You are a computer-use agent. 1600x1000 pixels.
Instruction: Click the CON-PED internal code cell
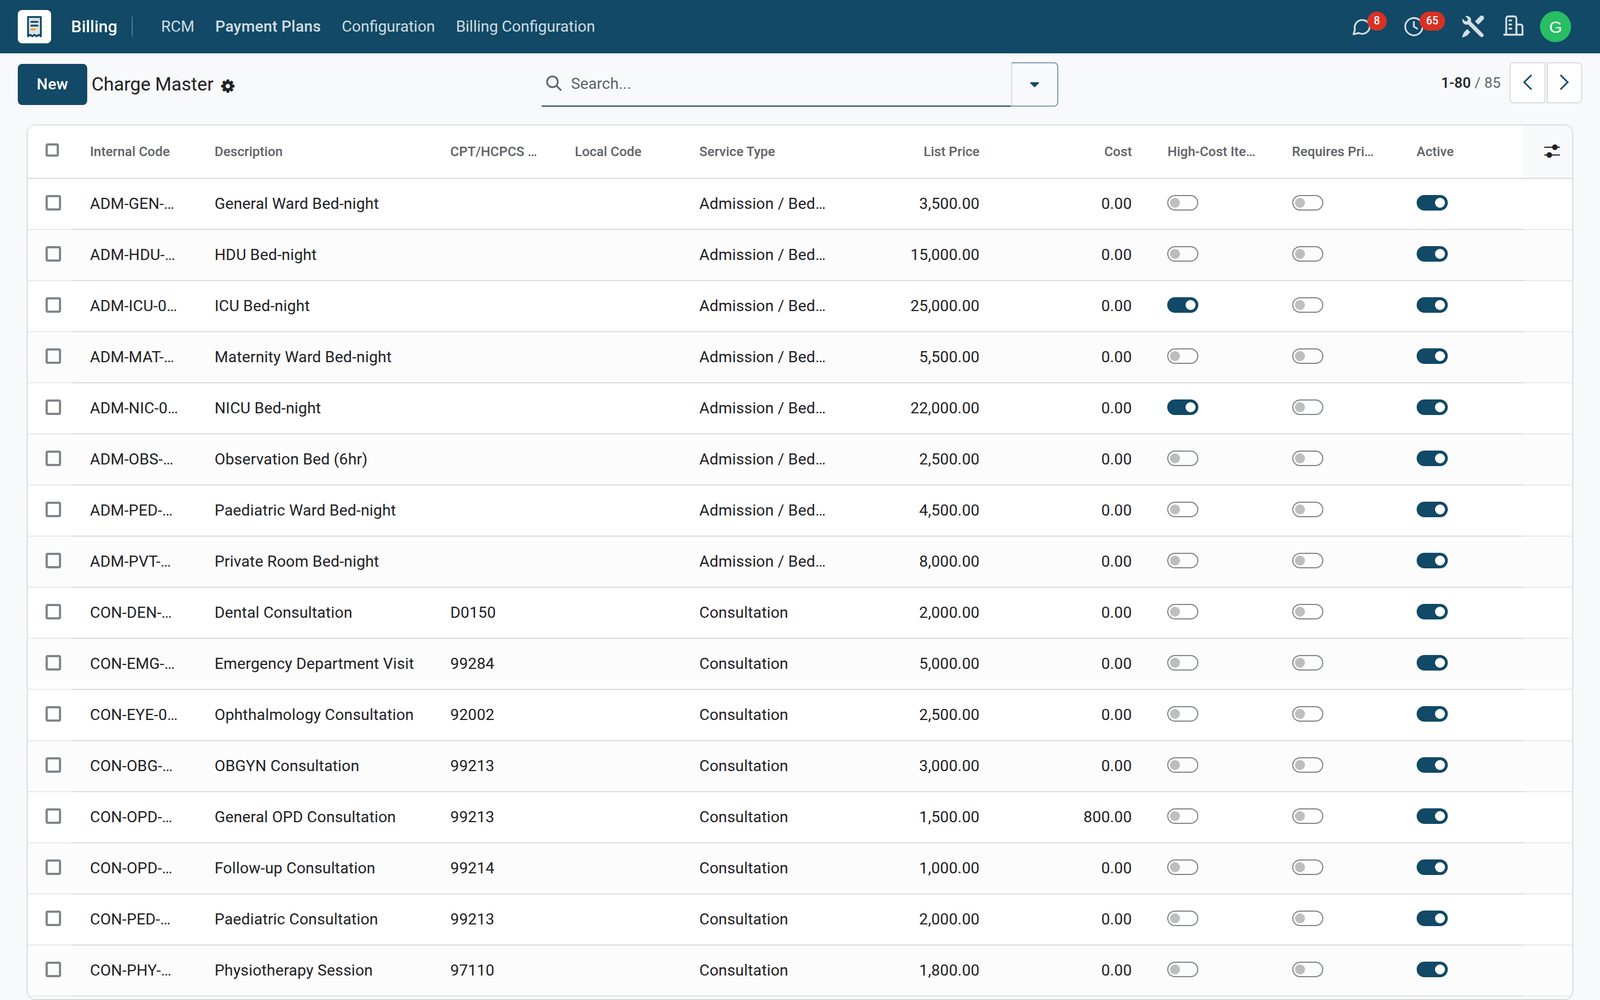130,919
